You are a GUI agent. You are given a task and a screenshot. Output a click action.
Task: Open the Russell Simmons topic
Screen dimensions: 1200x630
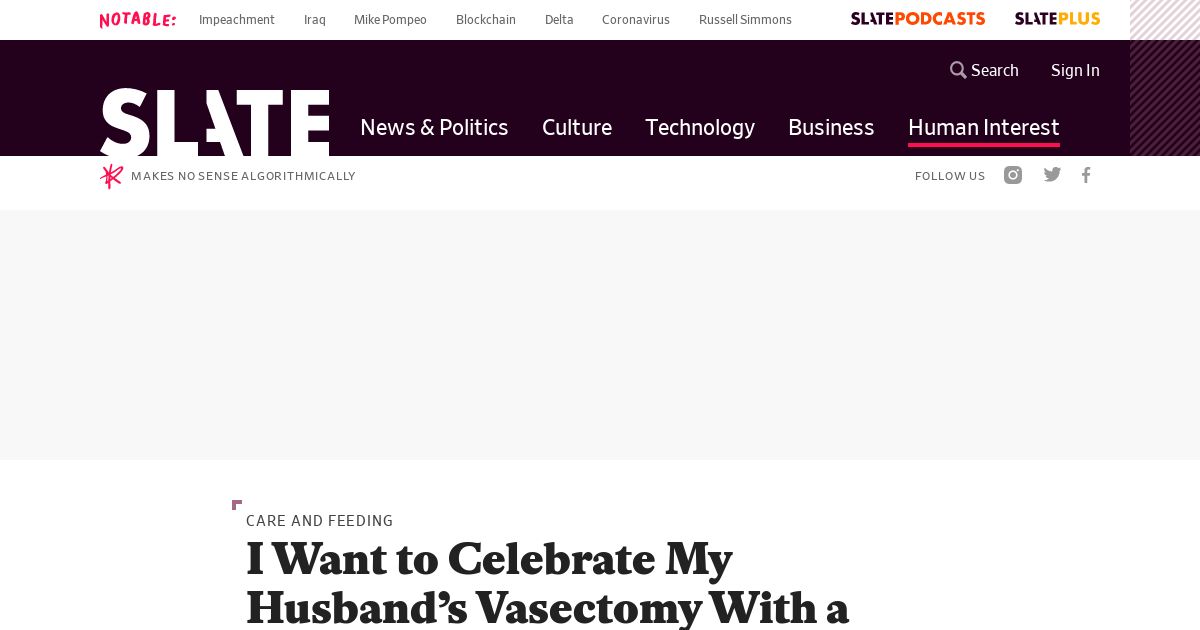click(745, 20)
